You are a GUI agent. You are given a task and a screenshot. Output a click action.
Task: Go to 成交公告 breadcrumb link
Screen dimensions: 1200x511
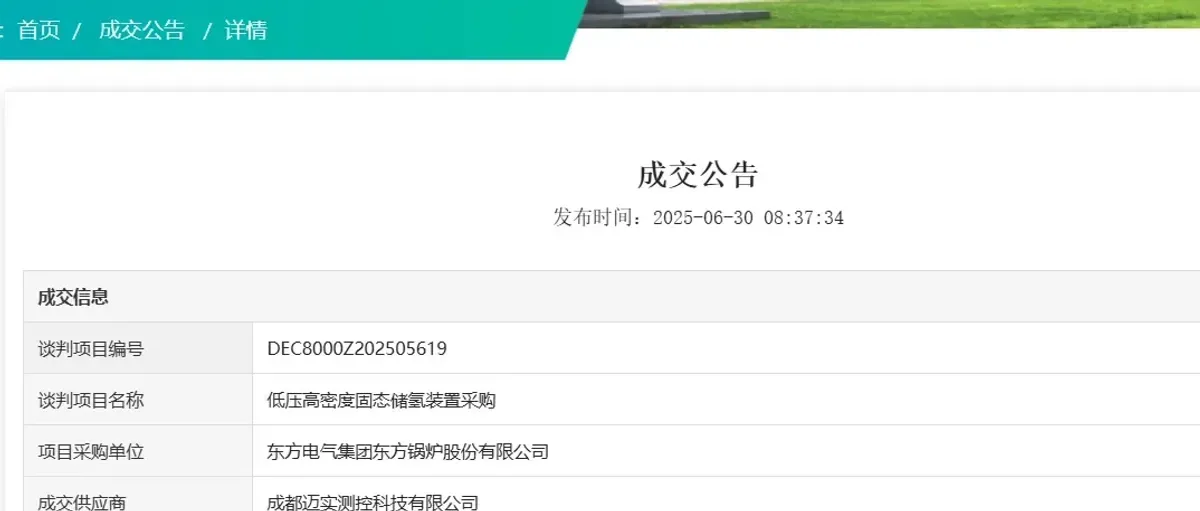point(142,30)
